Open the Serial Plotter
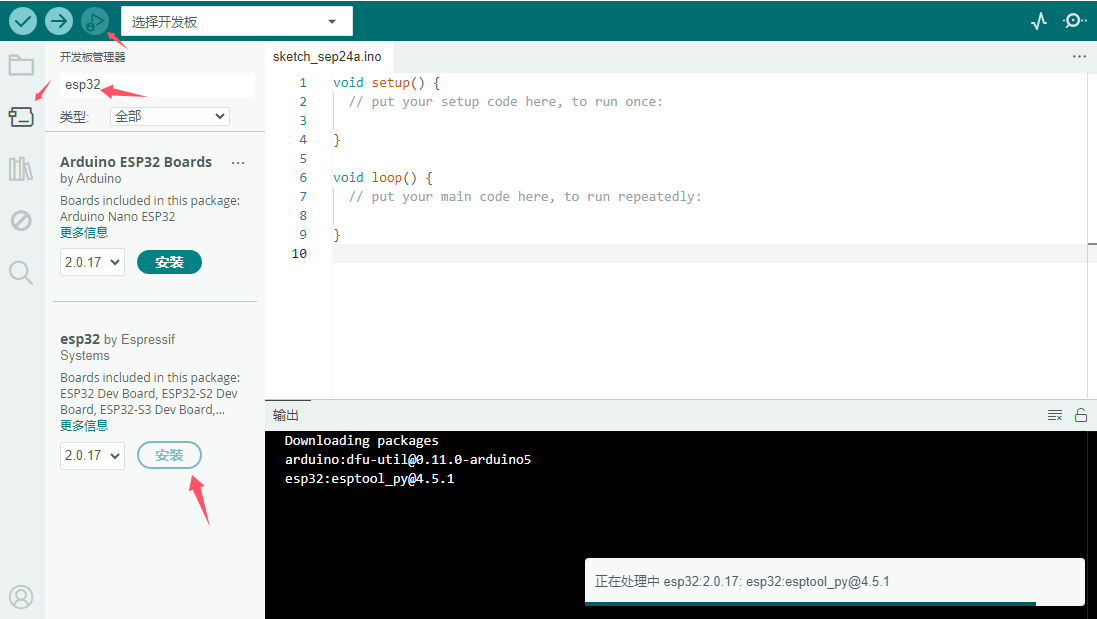This screenshot has width=1097, height=619. [x=1039, y=20]
